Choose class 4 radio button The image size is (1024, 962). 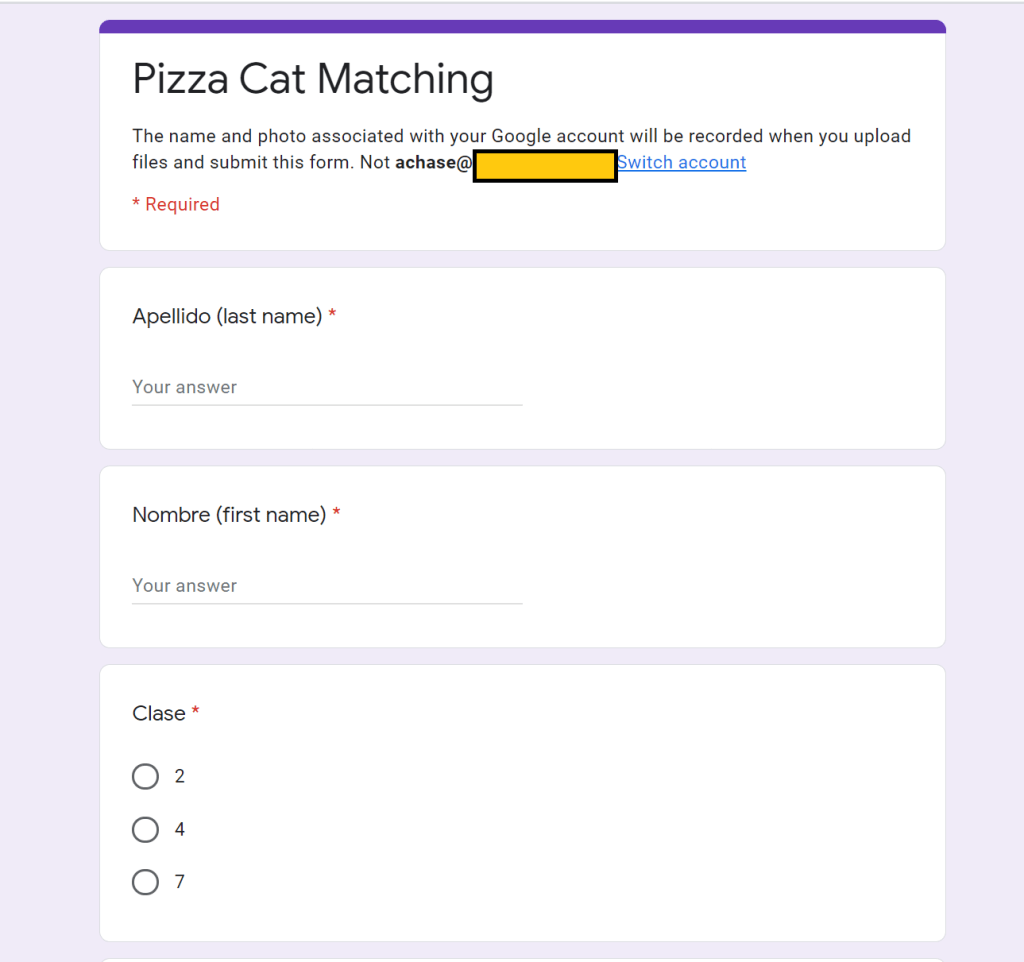[x=146, y=829]
